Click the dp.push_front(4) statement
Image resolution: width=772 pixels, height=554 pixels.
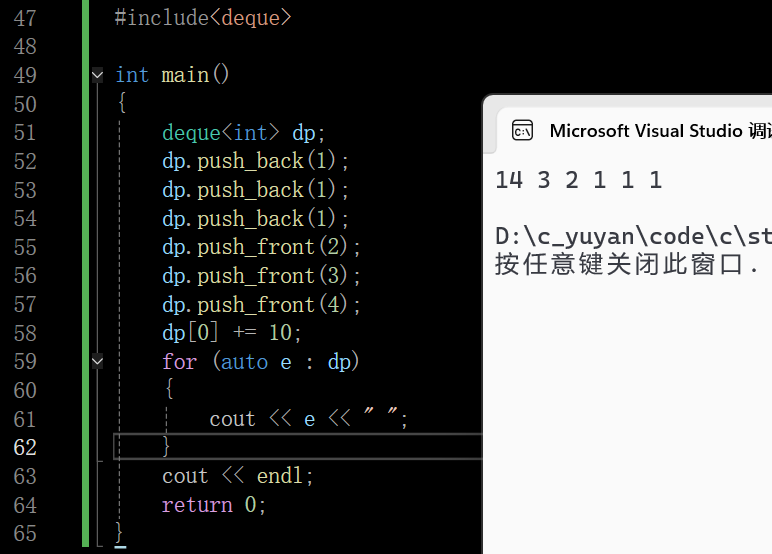click(261, 304)
